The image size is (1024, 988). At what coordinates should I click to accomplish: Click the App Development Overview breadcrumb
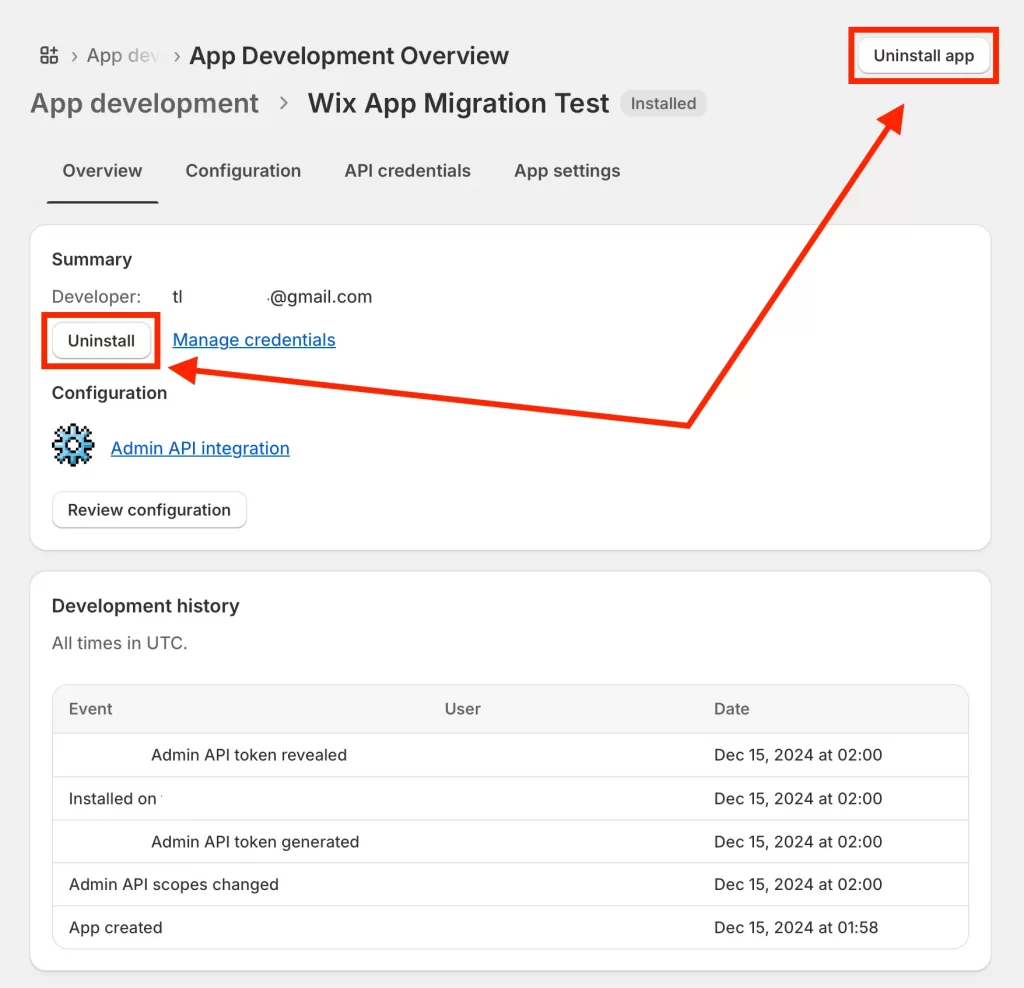click(x=348, y=56)
